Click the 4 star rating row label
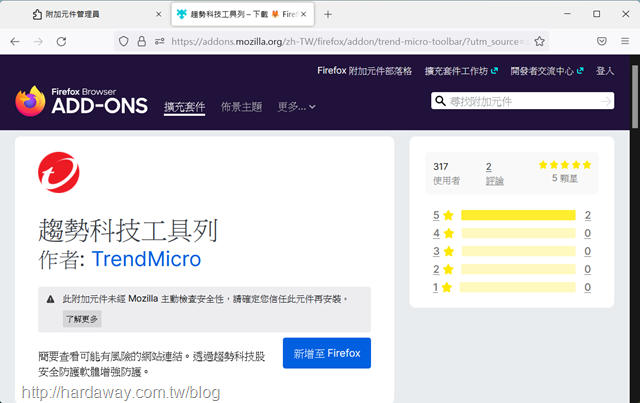This screenshot has width=640, height=403. (443, 233)
